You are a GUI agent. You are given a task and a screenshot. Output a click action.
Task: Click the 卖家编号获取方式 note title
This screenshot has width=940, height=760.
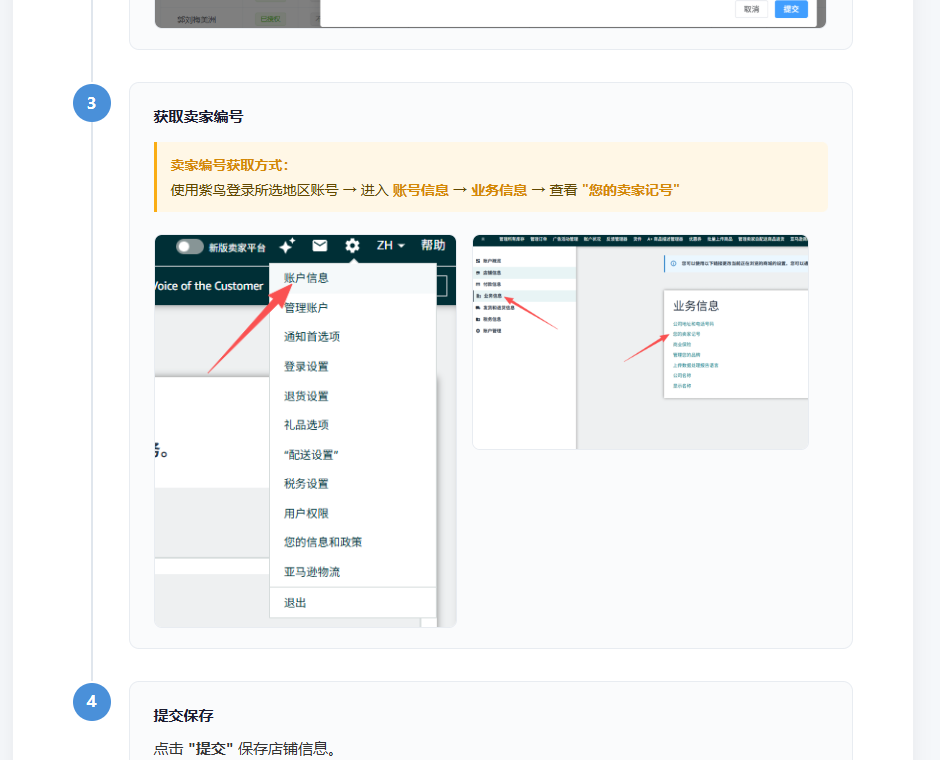tap(229, 165)
